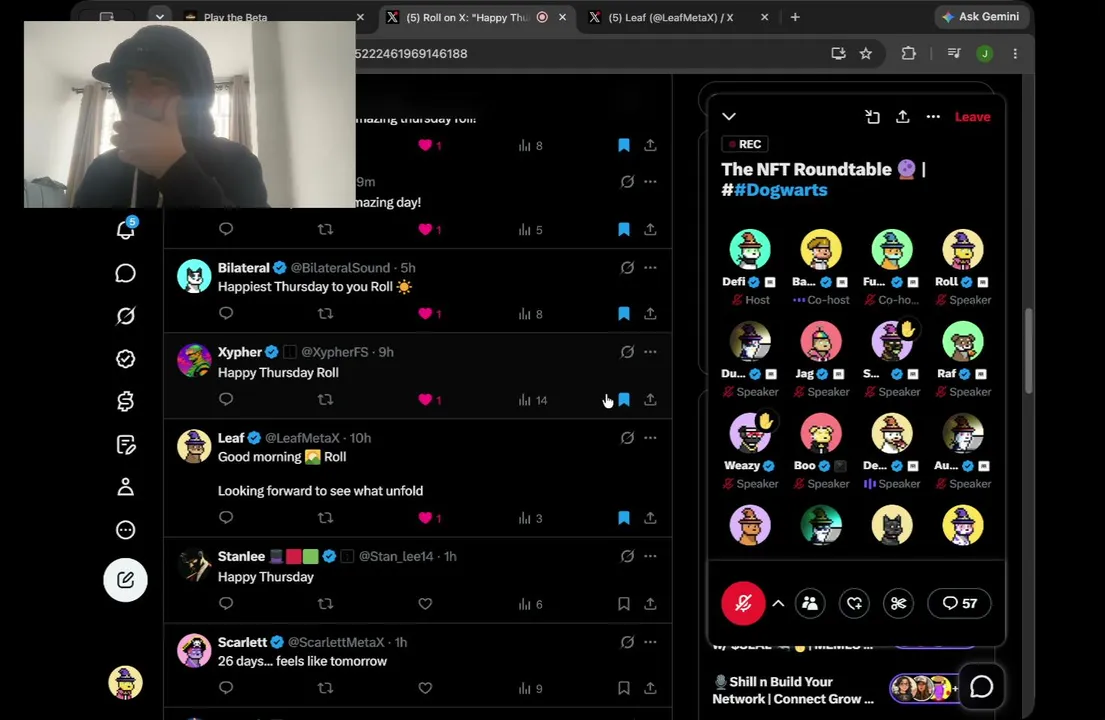
Task: Open the @LeafMetaX profile link
Action: pyautogui.click(x=302, y=437)
